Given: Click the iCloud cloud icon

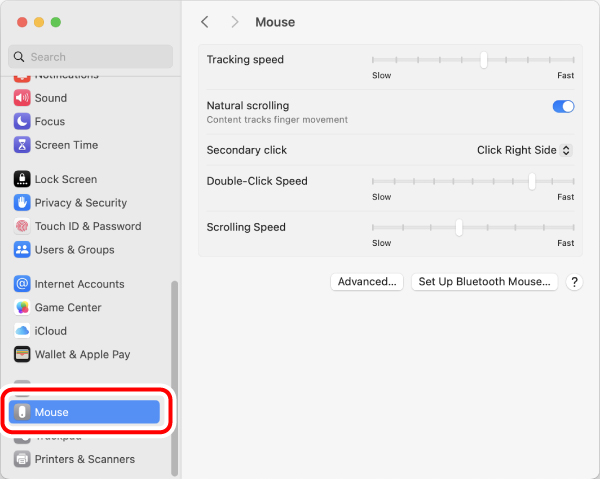Looking at the screenshot, I should click(22, 331).
